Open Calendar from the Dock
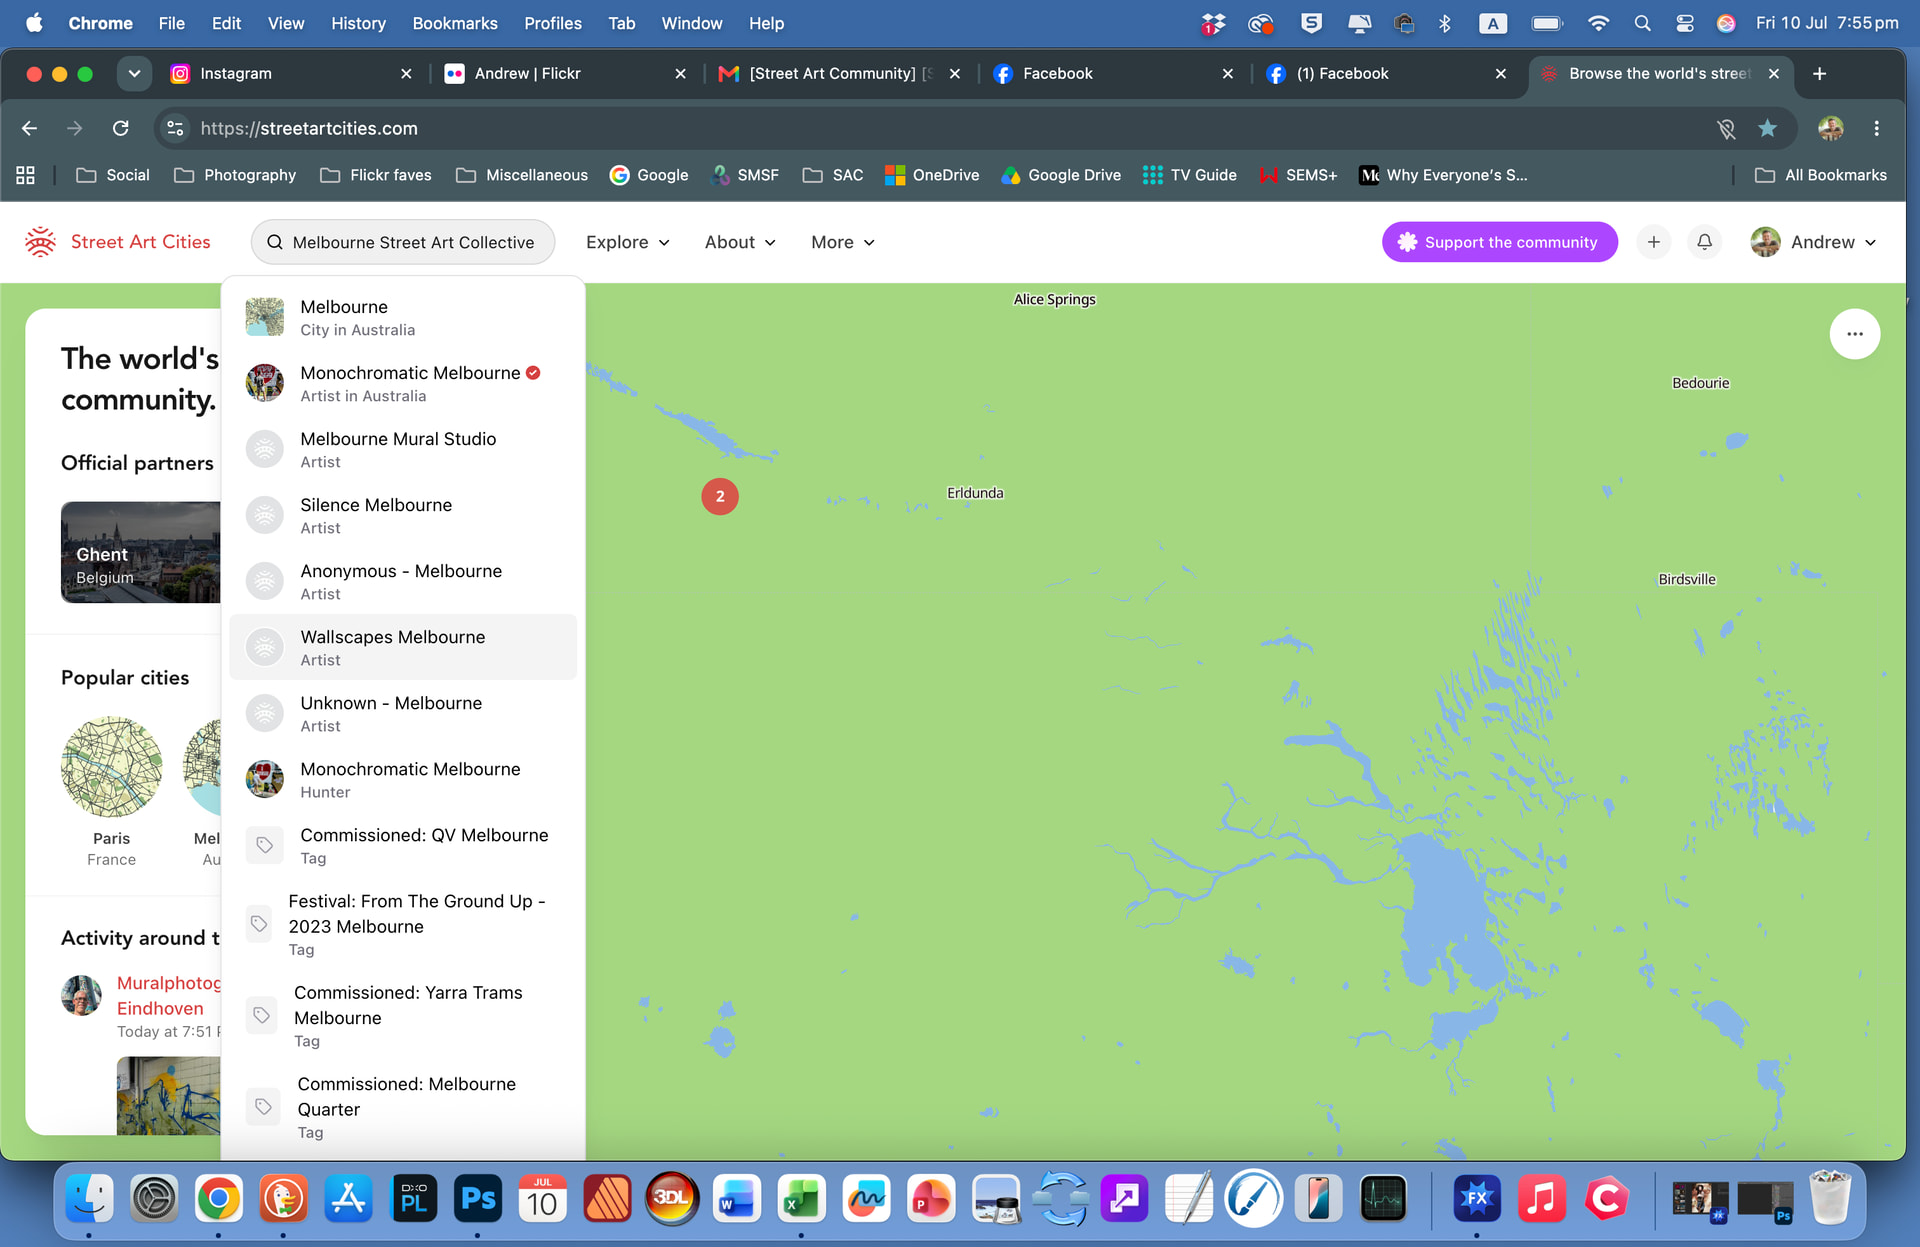Viewport: 1920px width, 1247px height. tap(542, 1198)
